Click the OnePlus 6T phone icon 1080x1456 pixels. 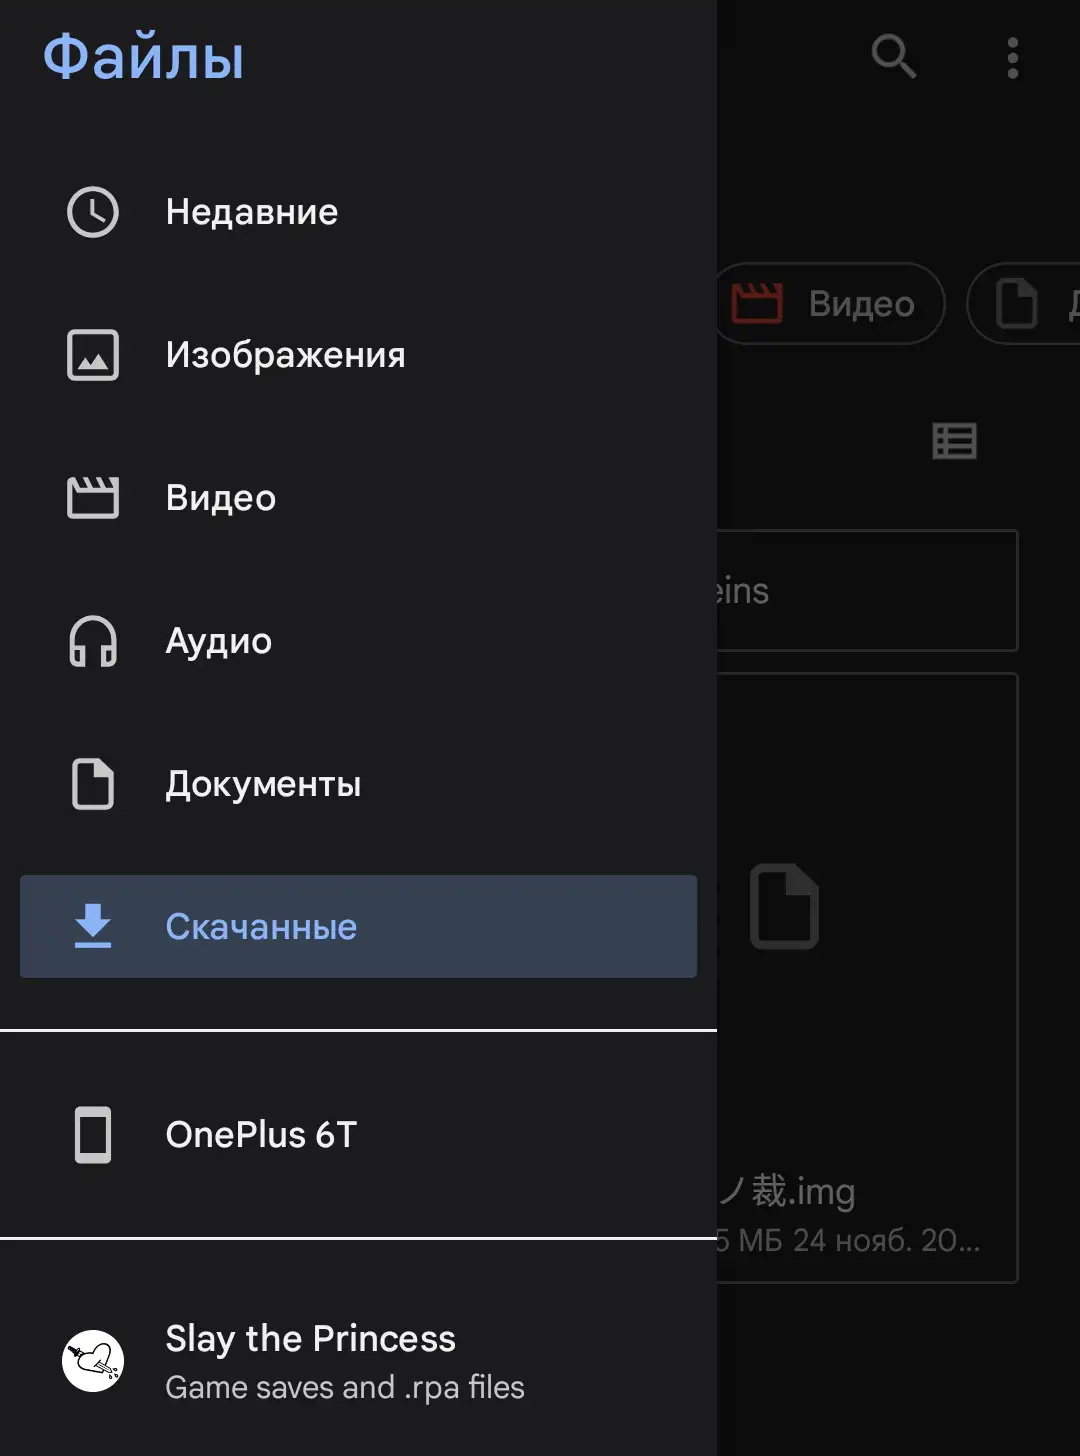point(93,1135)
